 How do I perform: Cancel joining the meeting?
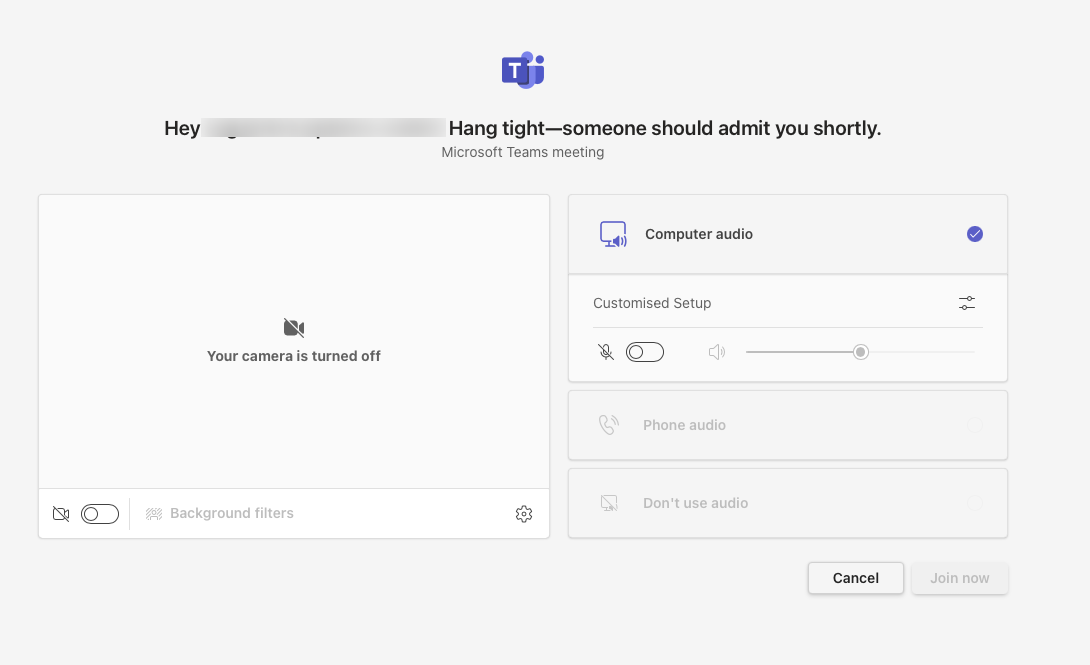pyautogui.click(x=856, y=578)
